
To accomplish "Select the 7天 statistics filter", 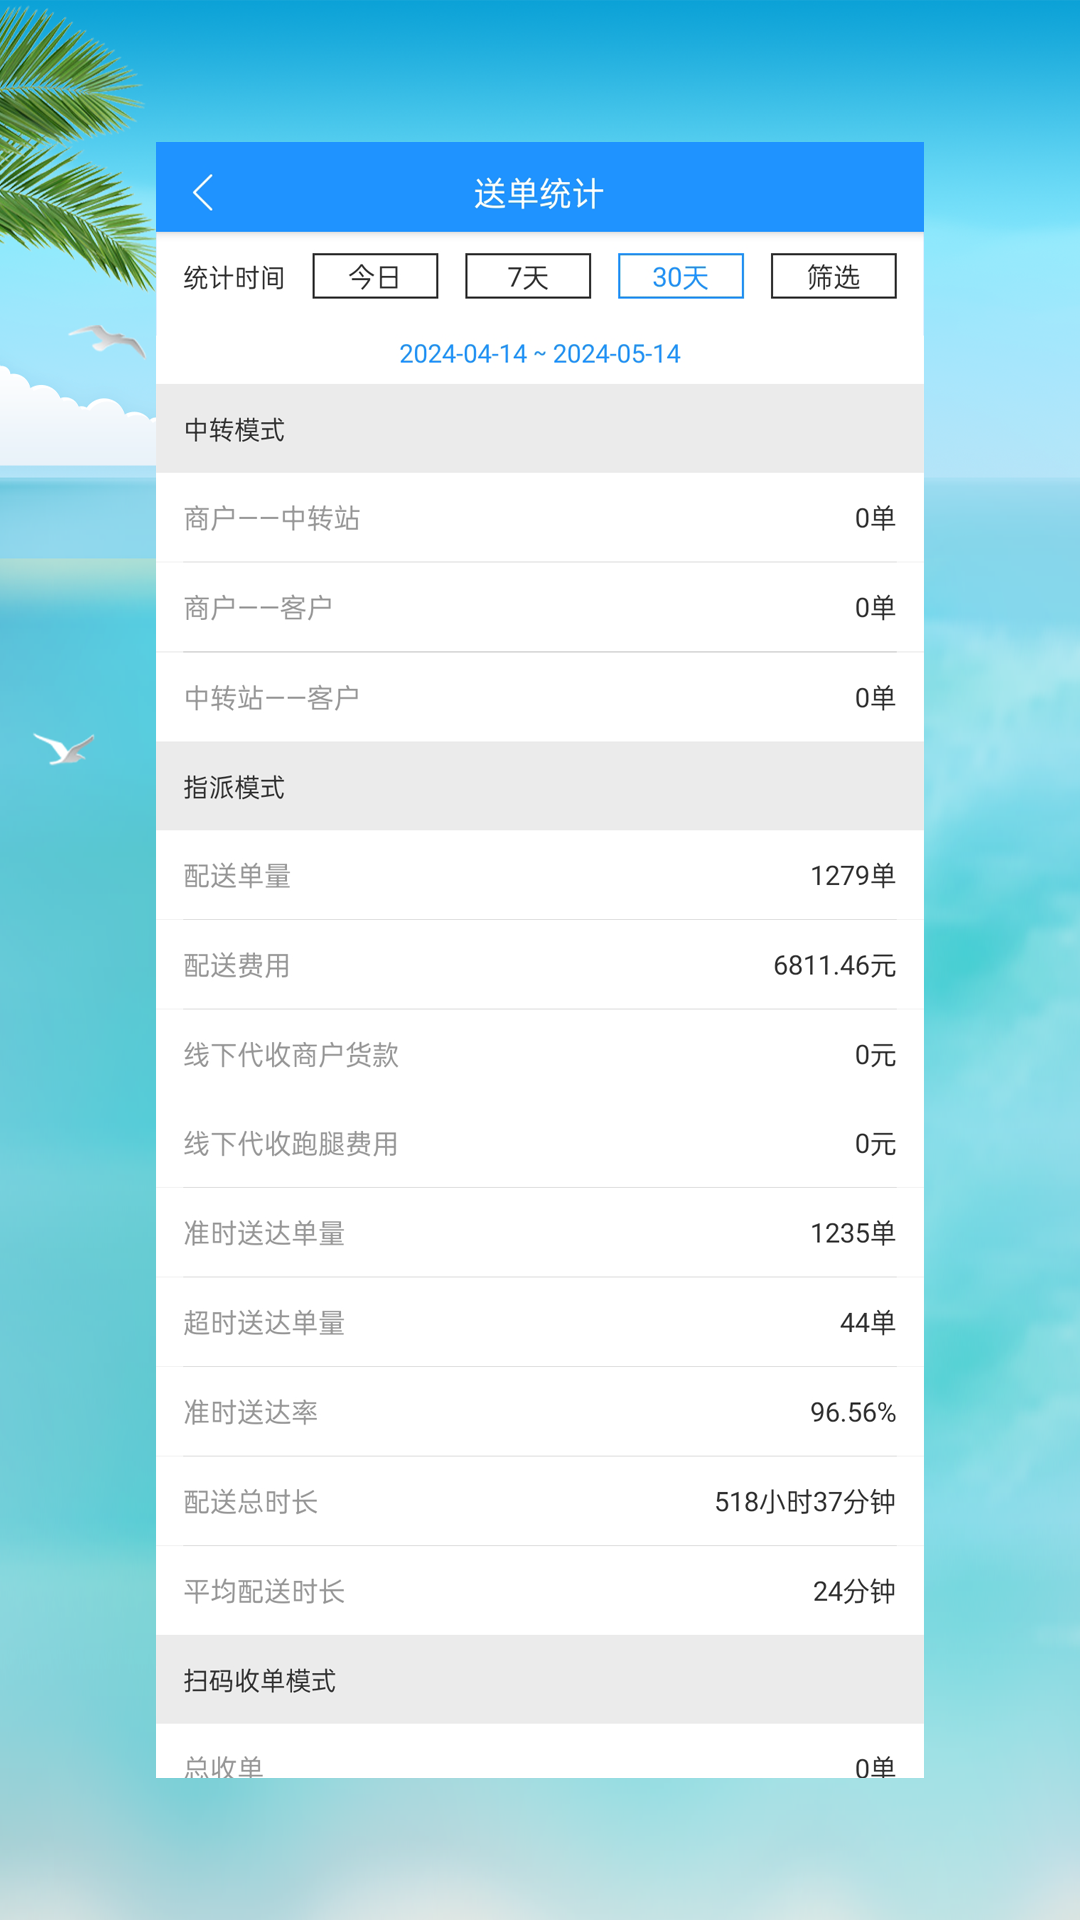I will click(528, 276).
